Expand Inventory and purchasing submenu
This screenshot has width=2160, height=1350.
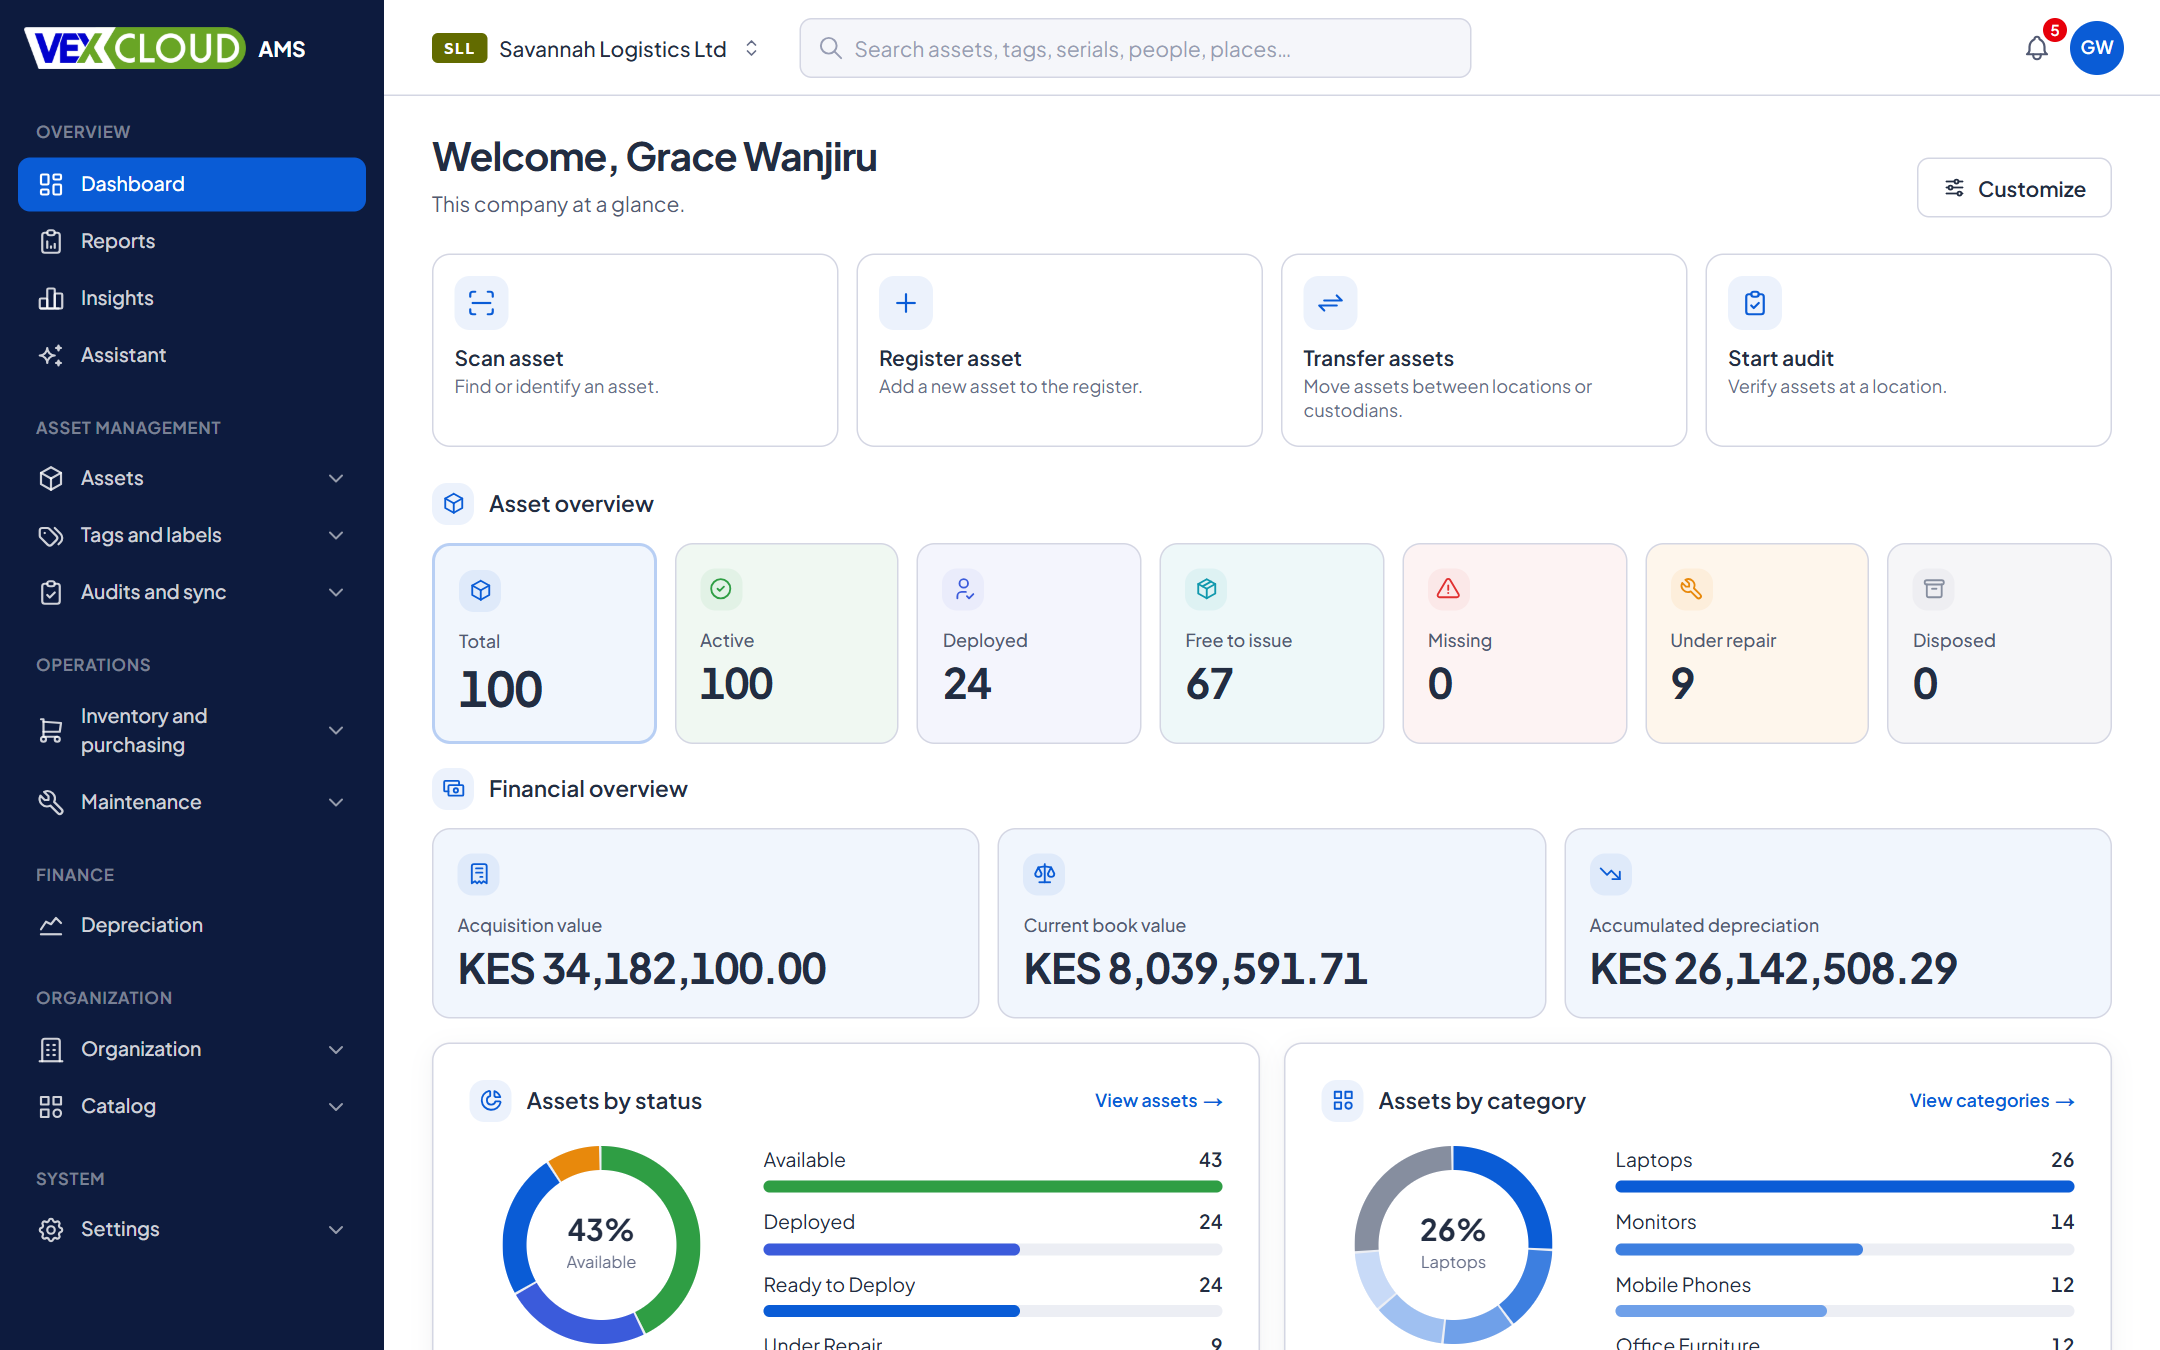click(x=192, y=730)
